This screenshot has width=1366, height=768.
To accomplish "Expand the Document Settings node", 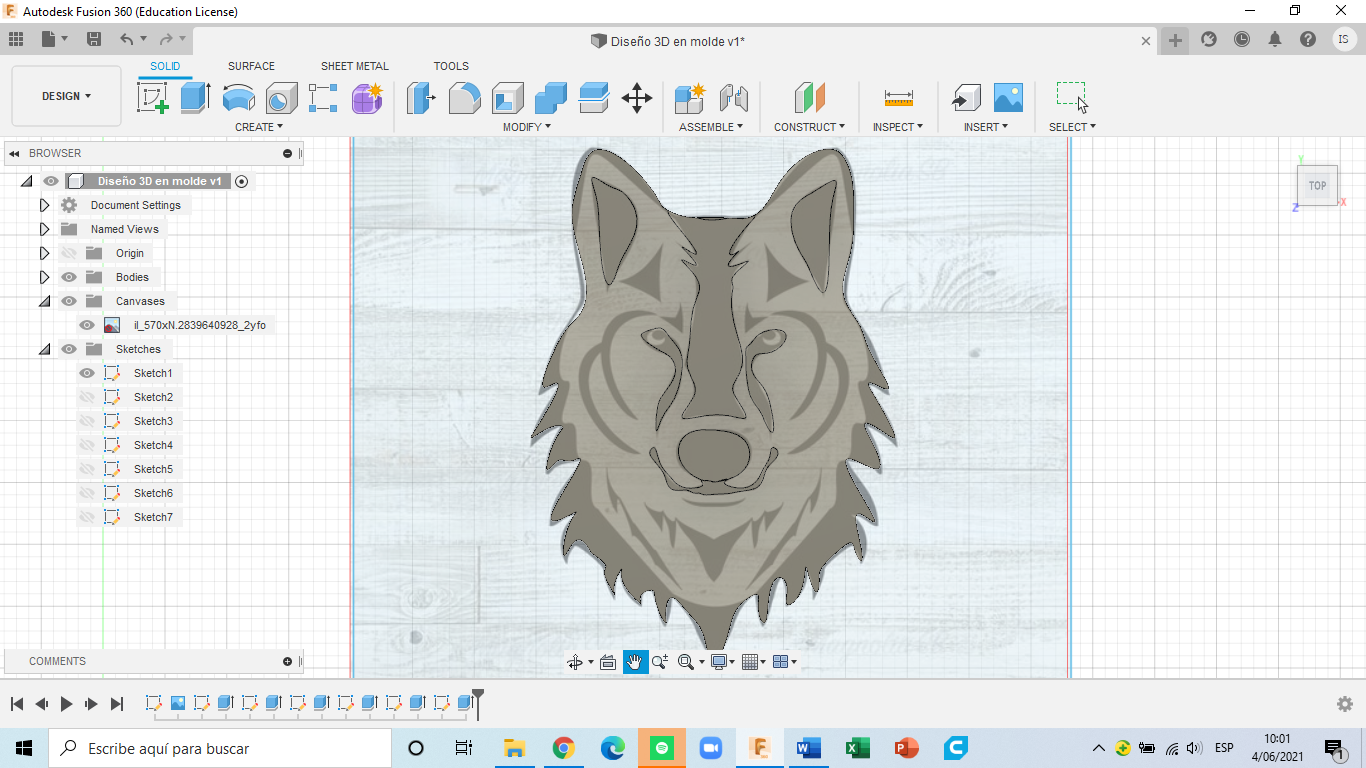I will point(44,204).
